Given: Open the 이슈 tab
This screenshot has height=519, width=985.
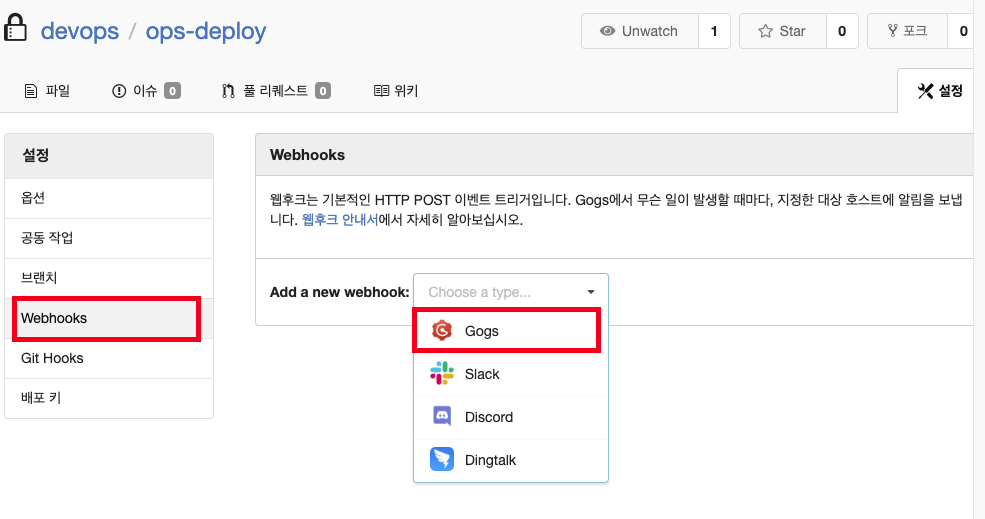Looking at the screenshot, I should click(146, 91).
